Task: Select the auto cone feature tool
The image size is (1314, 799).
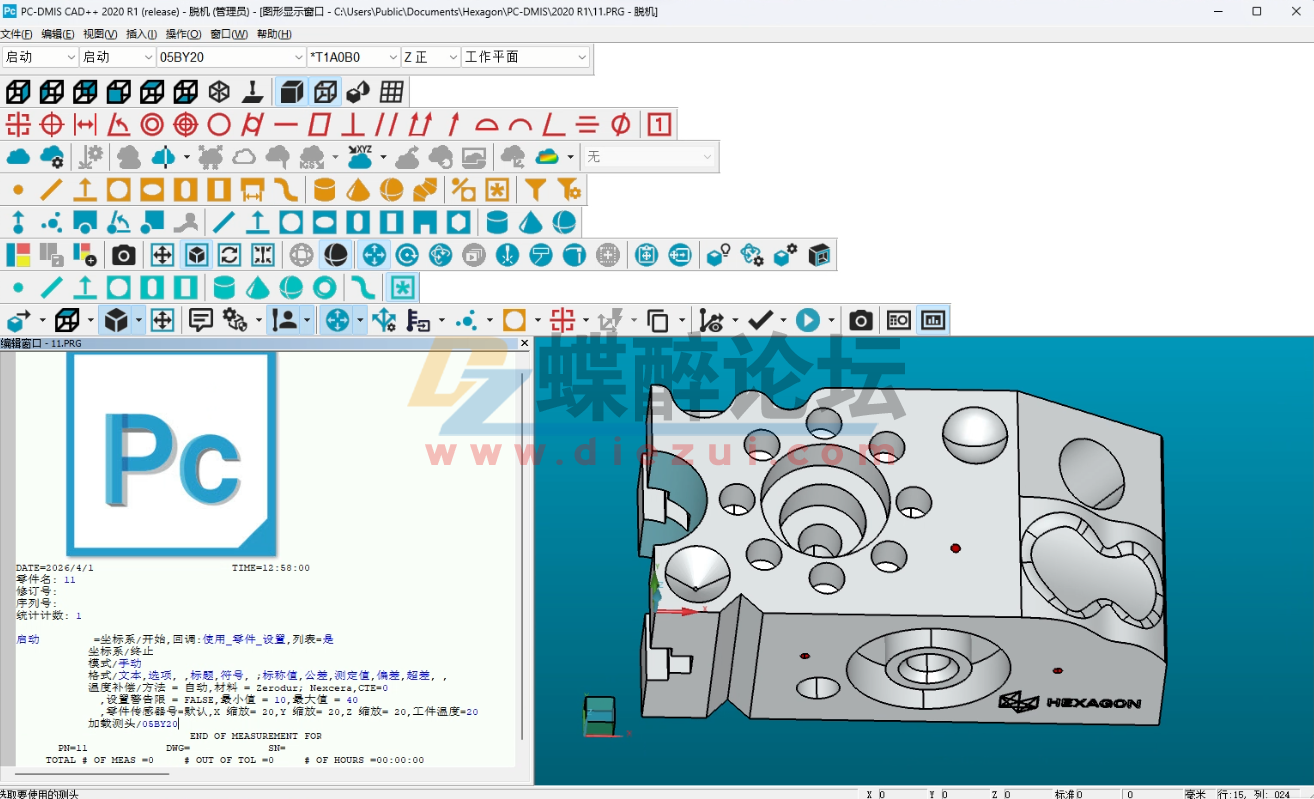Action: point(356,190)
